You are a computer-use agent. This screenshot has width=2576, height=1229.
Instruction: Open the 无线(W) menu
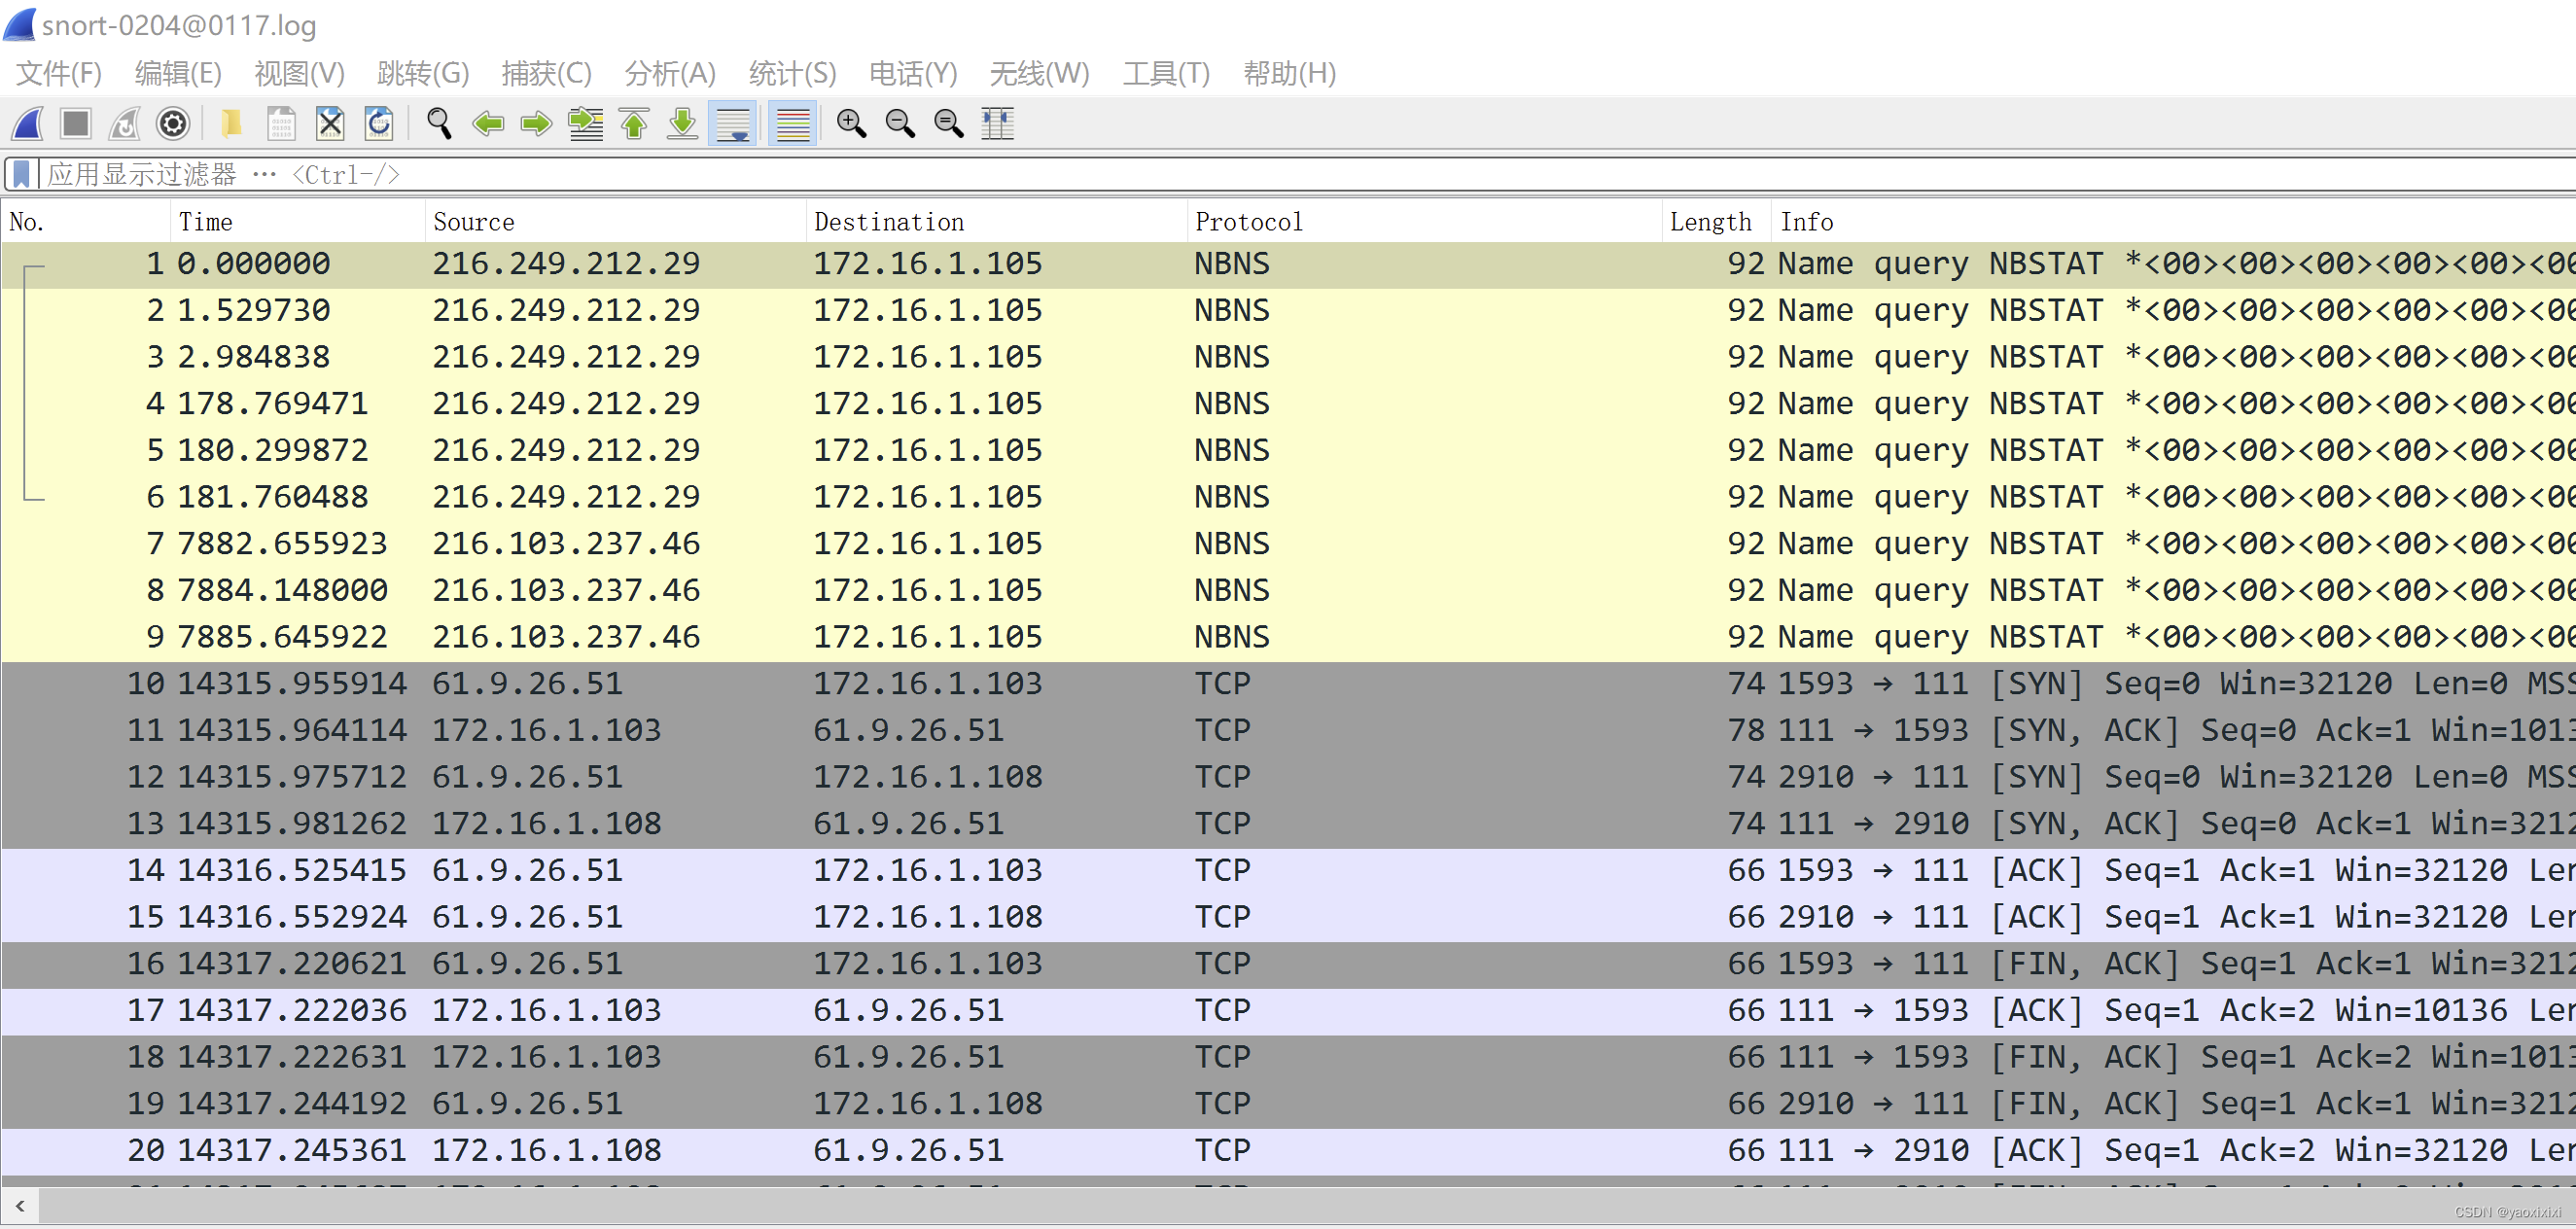(1039, 73)
